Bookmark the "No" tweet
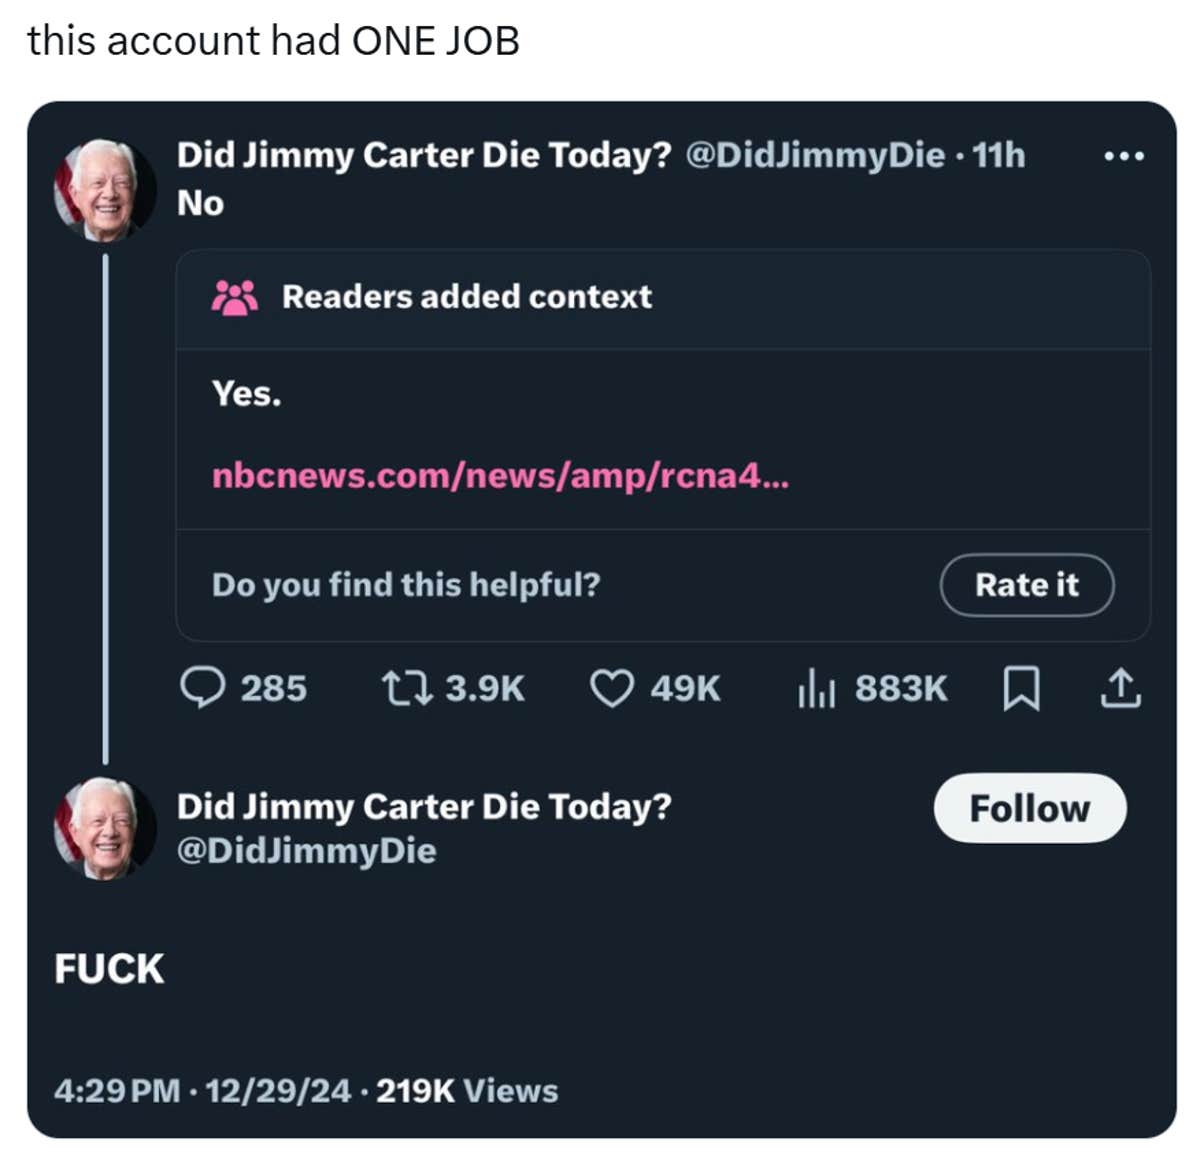Image resolution: width=1200 pixels, height=1156 pixels. point(1021,688)
